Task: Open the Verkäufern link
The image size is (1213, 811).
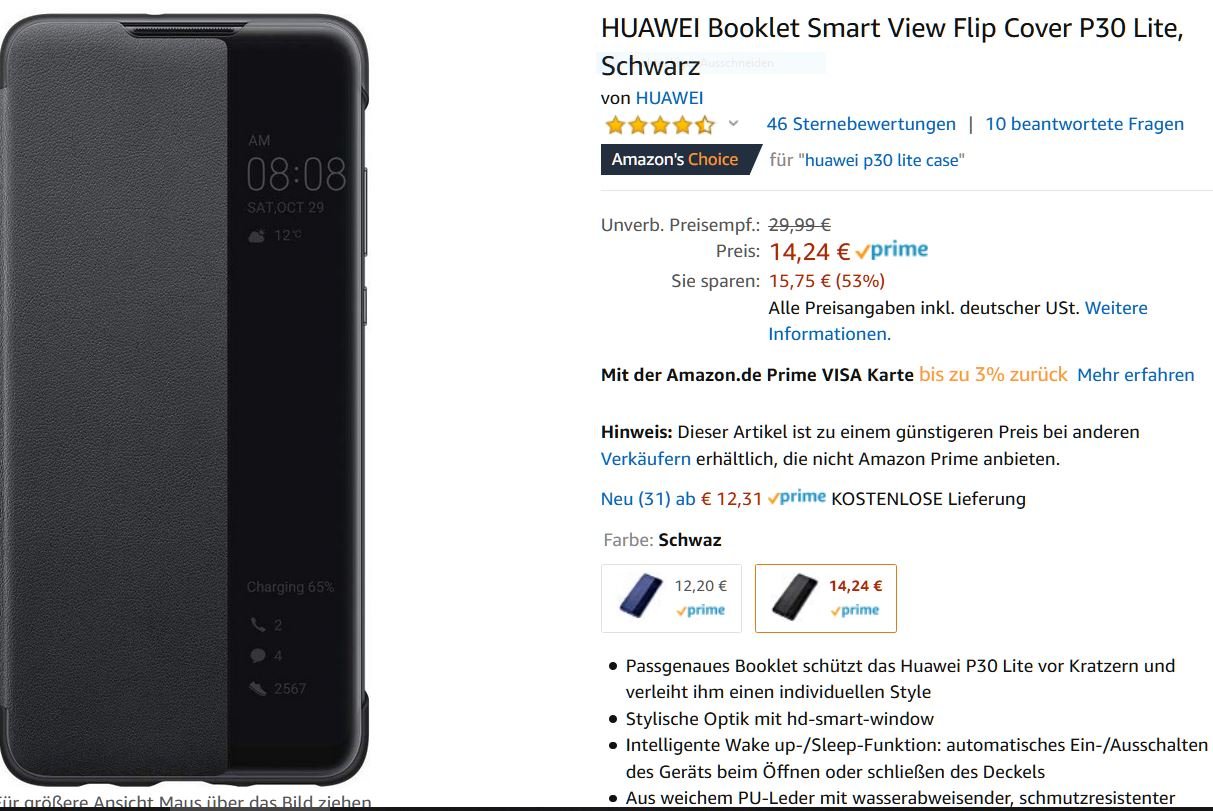Action: tap(645, 459)
